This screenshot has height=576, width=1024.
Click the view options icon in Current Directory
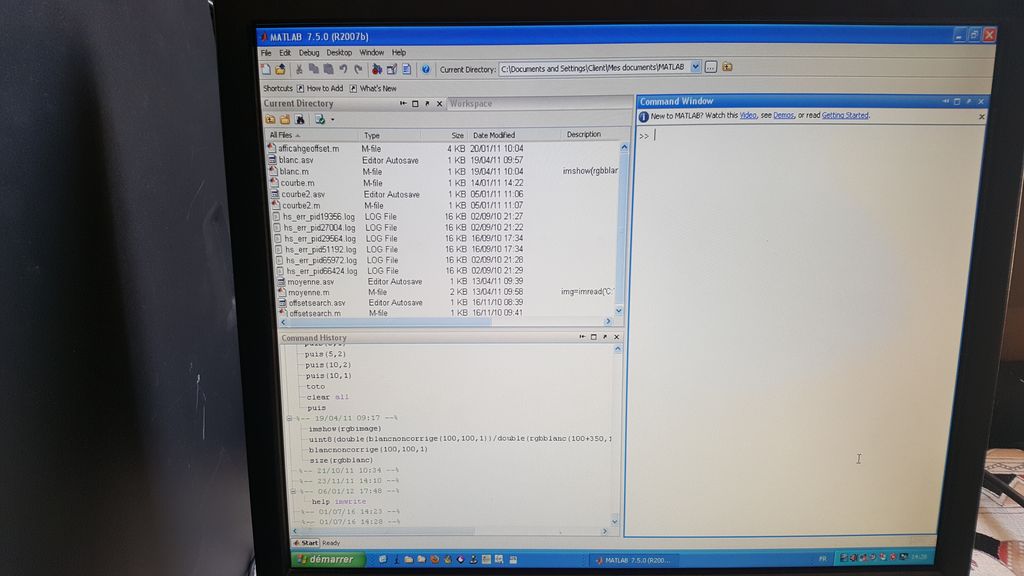[319, 120]
